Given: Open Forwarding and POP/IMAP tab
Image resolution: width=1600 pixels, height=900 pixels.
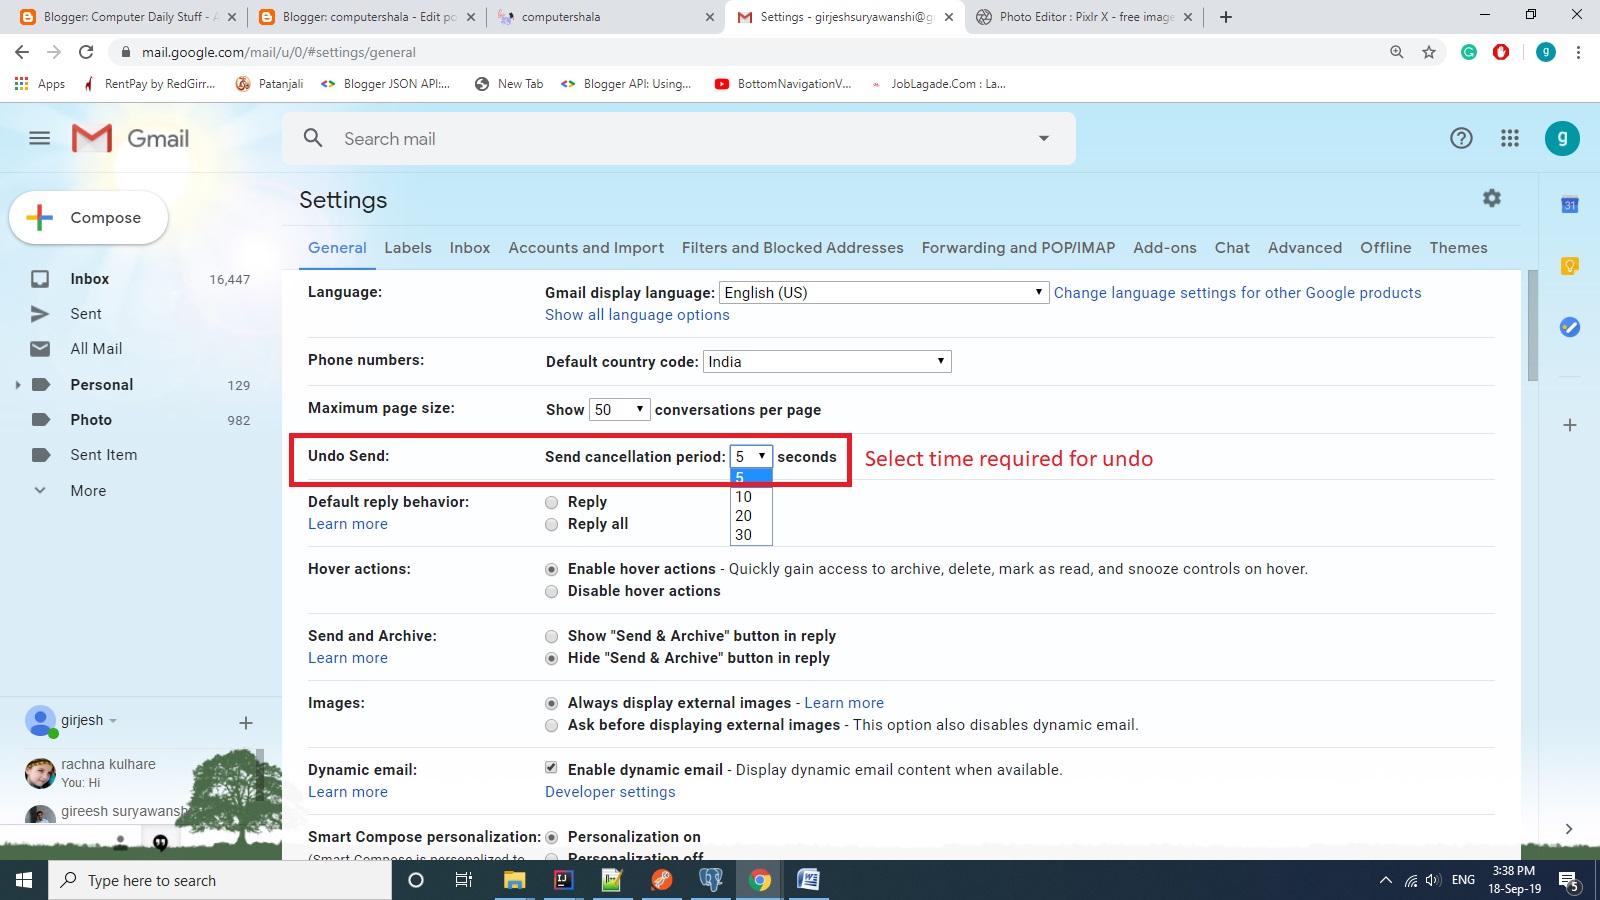Looking at the screenshot, I should point(1018,248).
